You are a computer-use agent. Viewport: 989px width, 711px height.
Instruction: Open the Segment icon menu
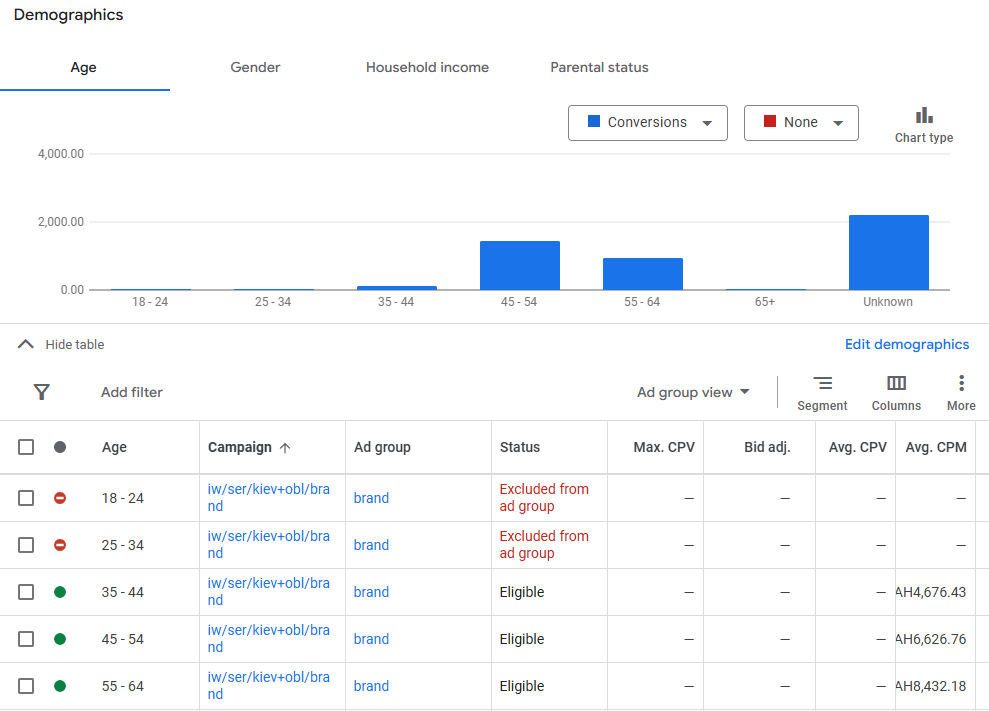(x=822, y=383)
